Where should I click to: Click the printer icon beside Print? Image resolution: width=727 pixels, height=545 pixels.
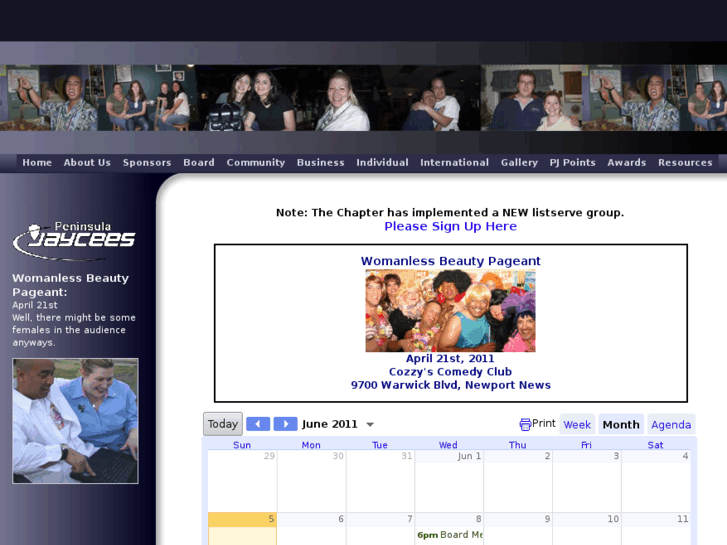[525, 424]
